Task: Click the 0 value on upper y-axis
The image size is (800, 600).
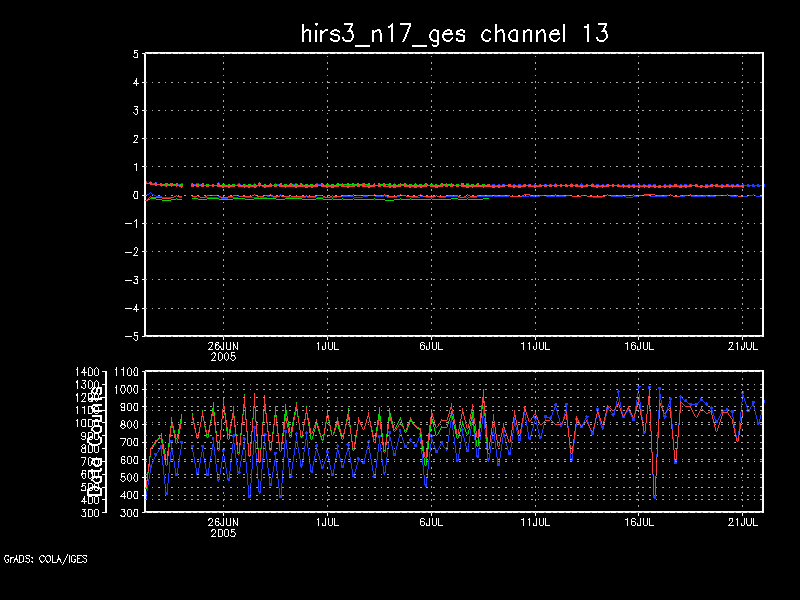Action: (x=133, y=195)
